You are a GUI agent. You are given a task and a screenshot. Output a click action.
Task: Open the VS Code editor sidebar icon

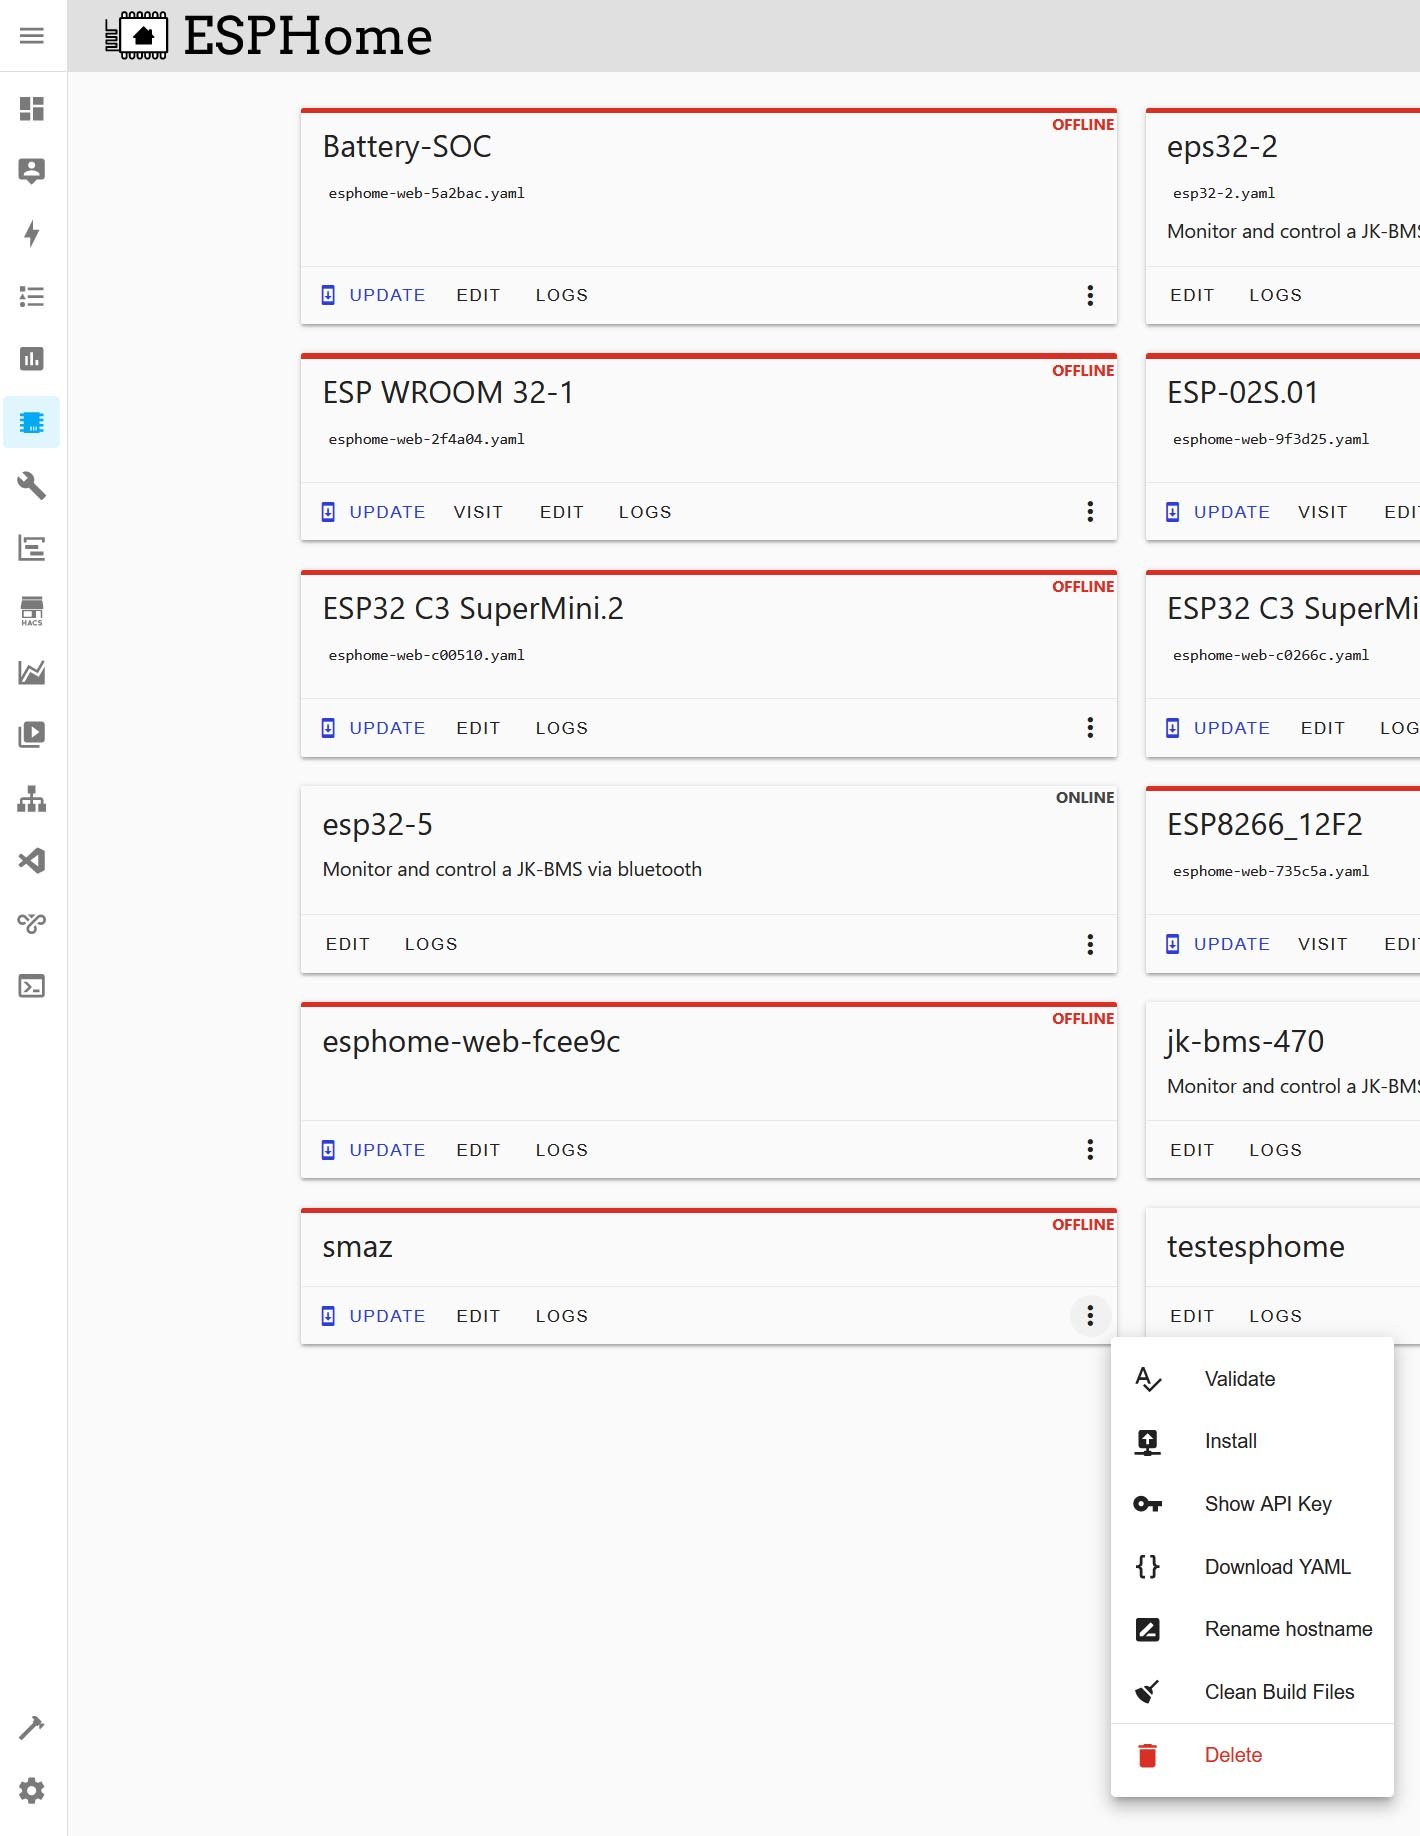32,861
